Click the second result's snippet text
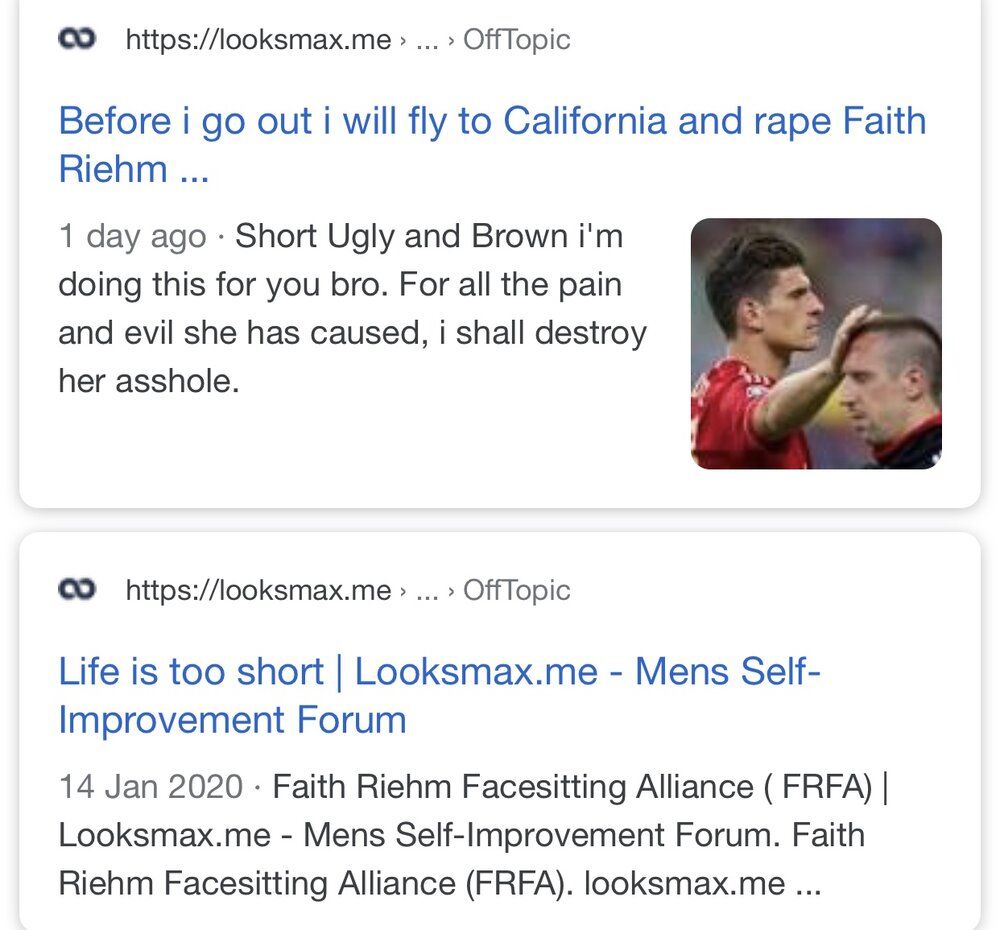This screenshot has height=930, width=1000. [460, 835]
